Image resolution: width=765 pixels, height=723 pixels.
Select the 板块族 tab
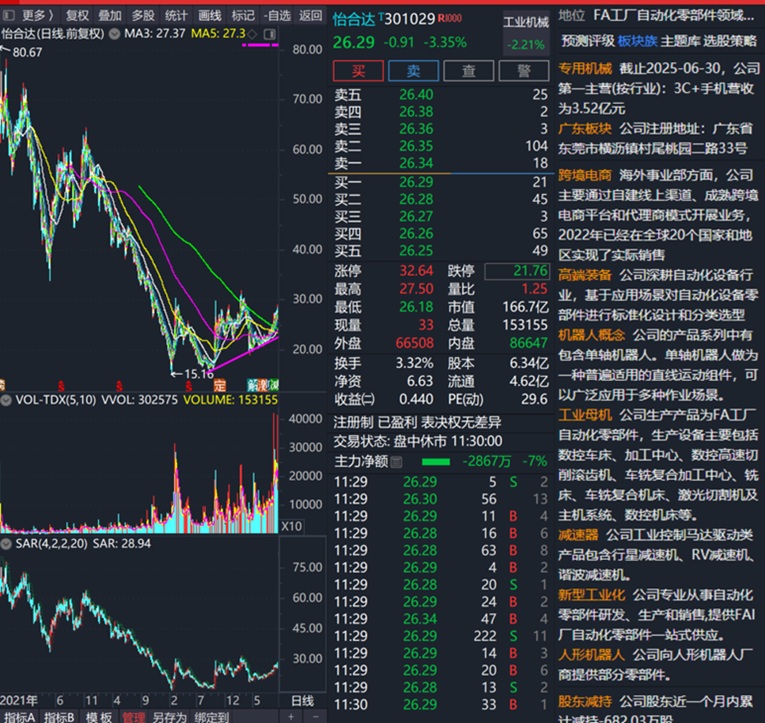tap(637, 41)
